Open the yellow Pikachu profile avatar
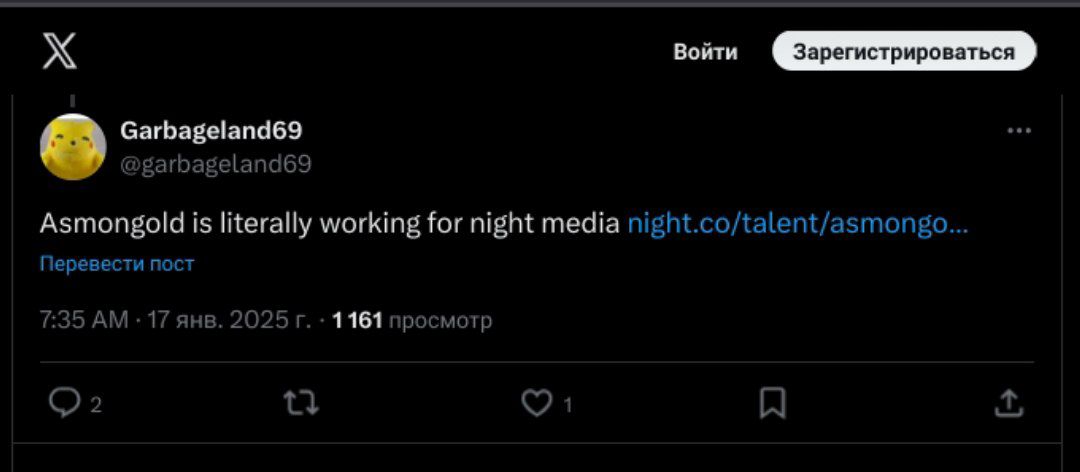The height and width of the screenshot is (472, 1080). [x=73, y=146]
